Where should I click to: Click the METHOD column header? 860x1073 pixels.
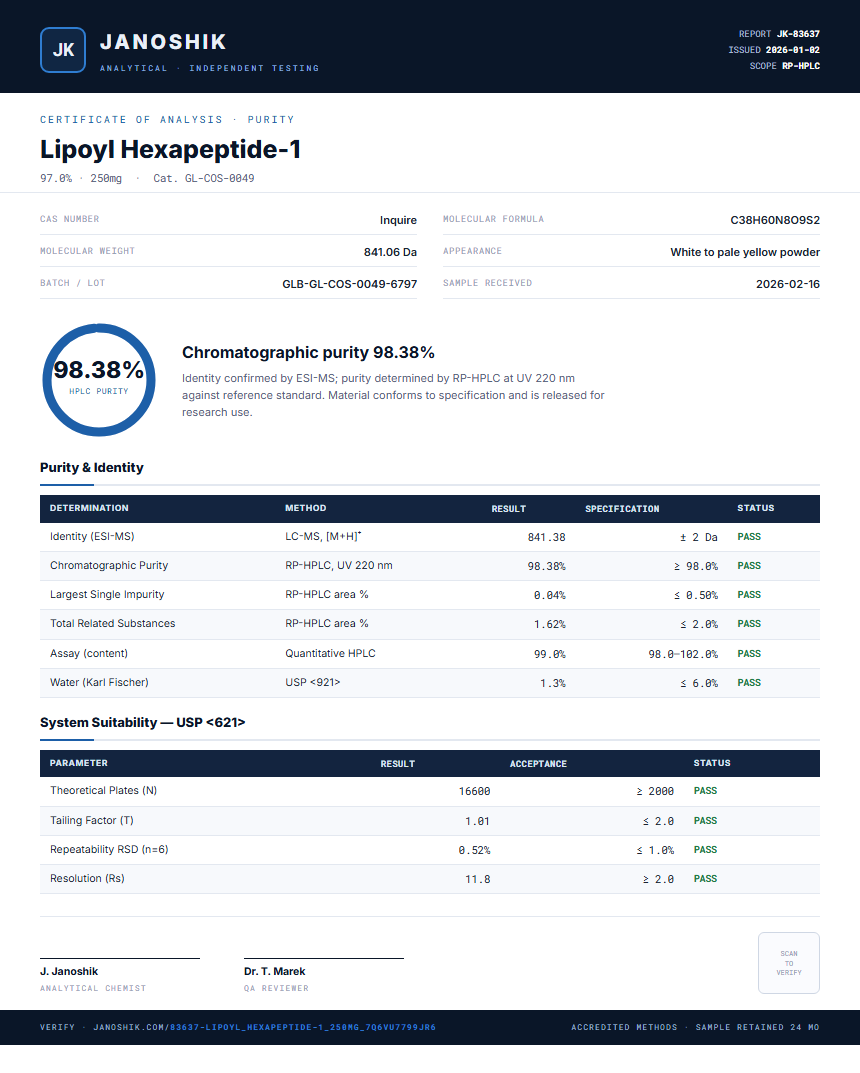tap(305, 508)
